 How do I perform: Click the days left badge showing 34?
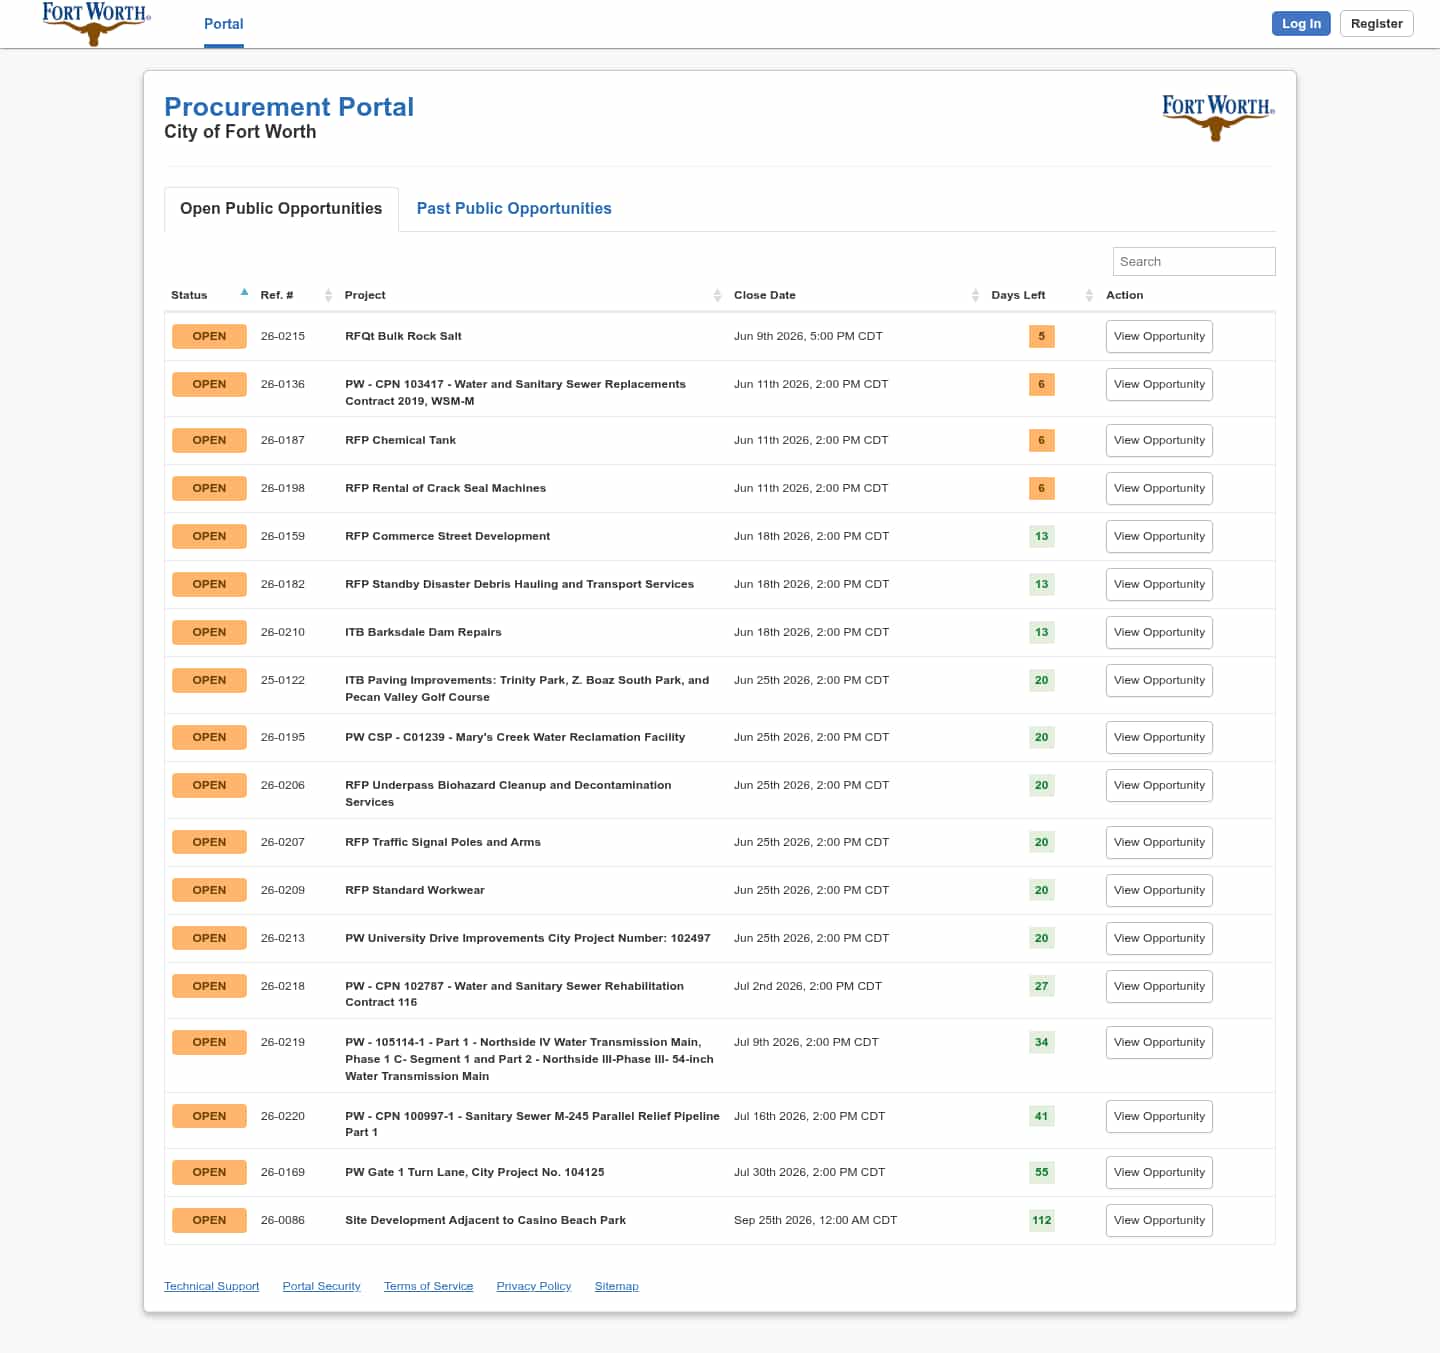(x=1041, y=1042)
